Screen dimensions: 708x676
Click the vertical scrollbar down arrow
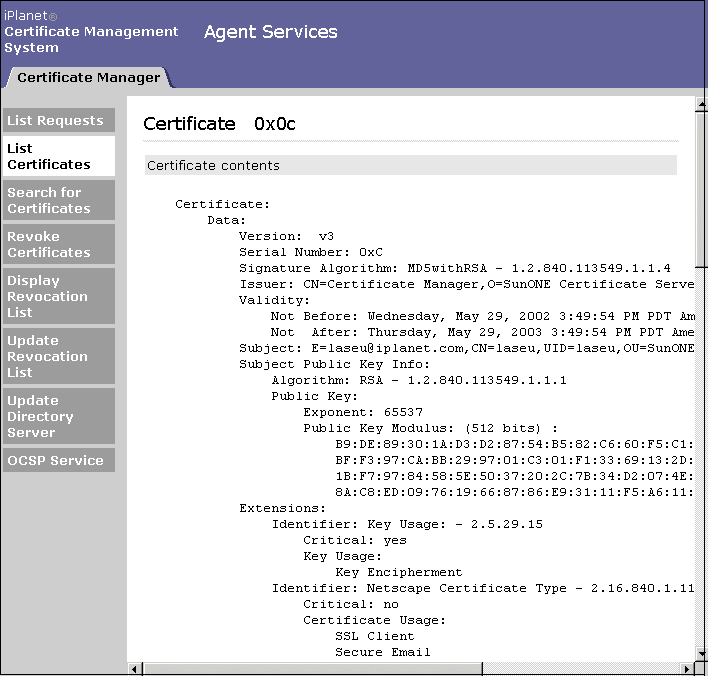click(x=701, y=653)
